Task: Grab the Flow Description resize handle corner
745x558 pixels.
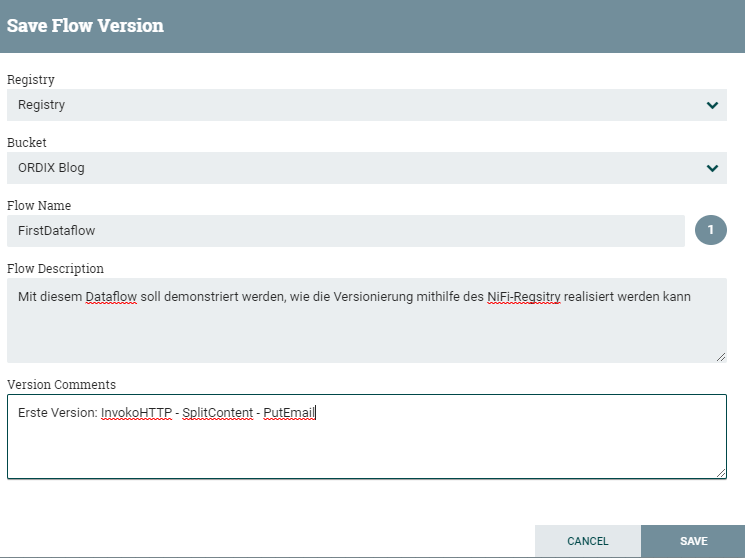Action: pos(721,357)
